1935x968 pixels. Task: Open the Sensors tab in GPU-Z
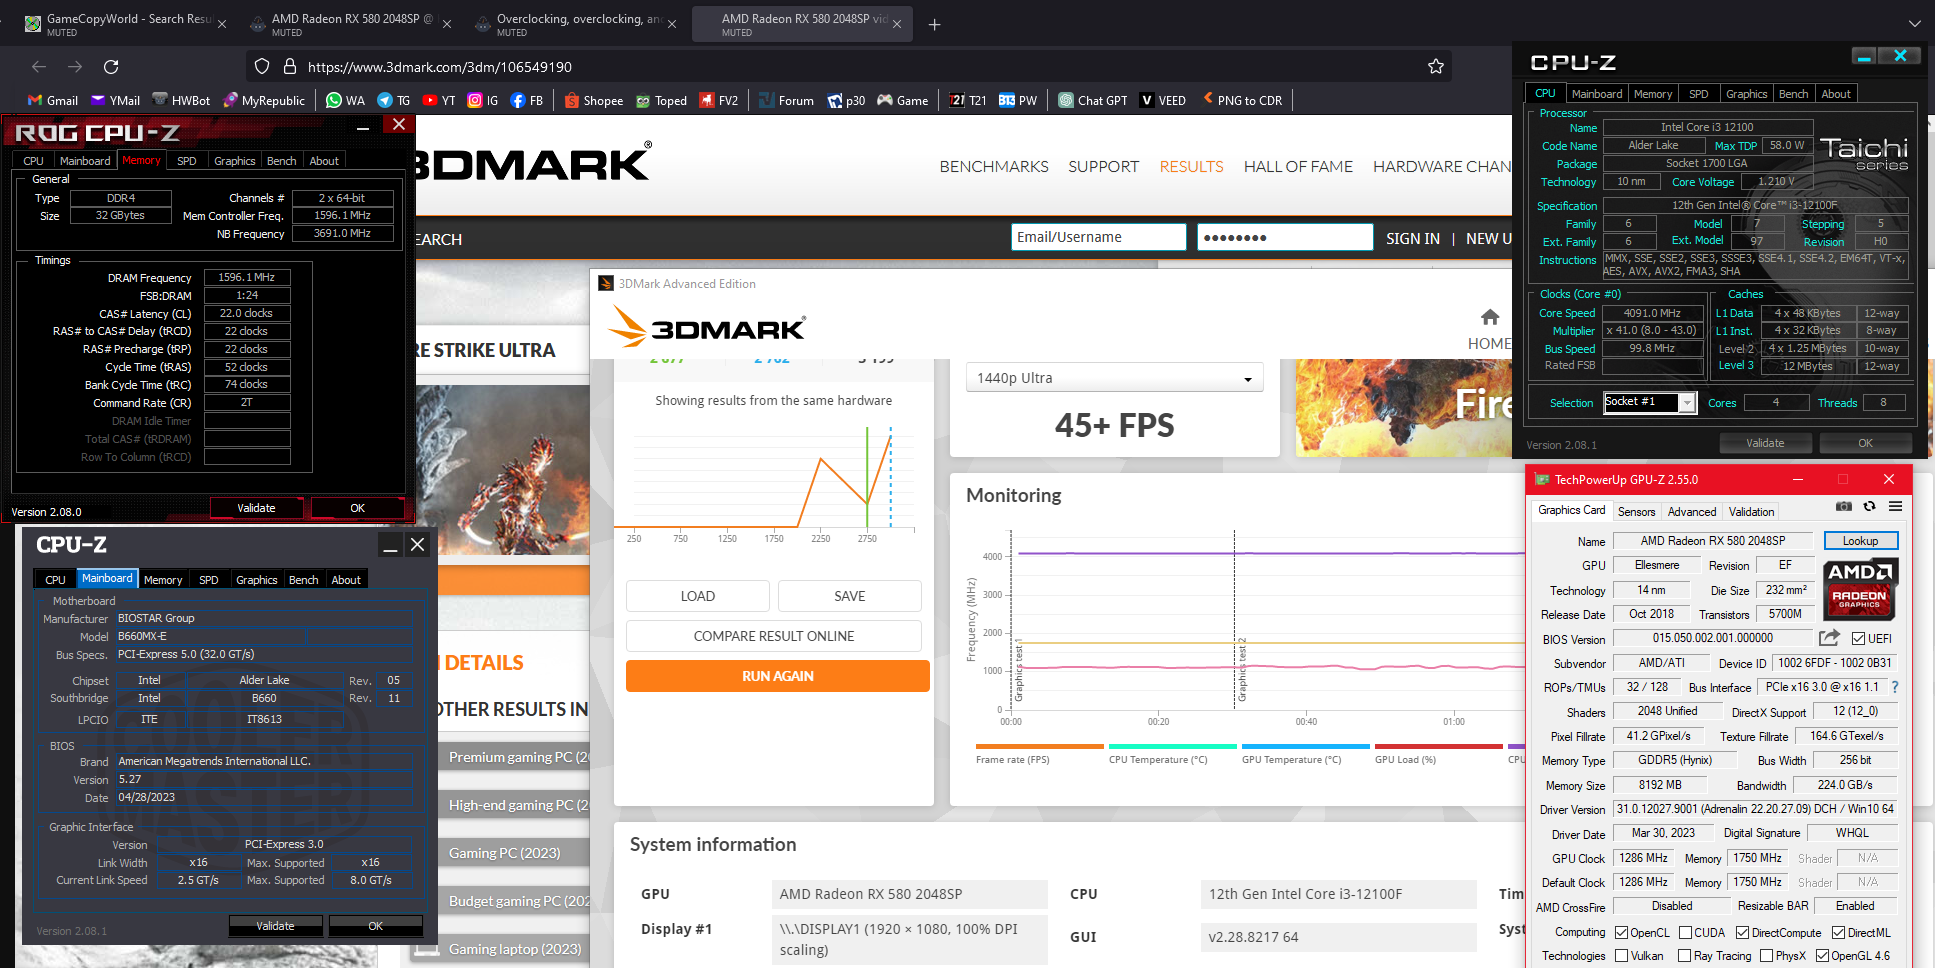tap(1637, 512)
